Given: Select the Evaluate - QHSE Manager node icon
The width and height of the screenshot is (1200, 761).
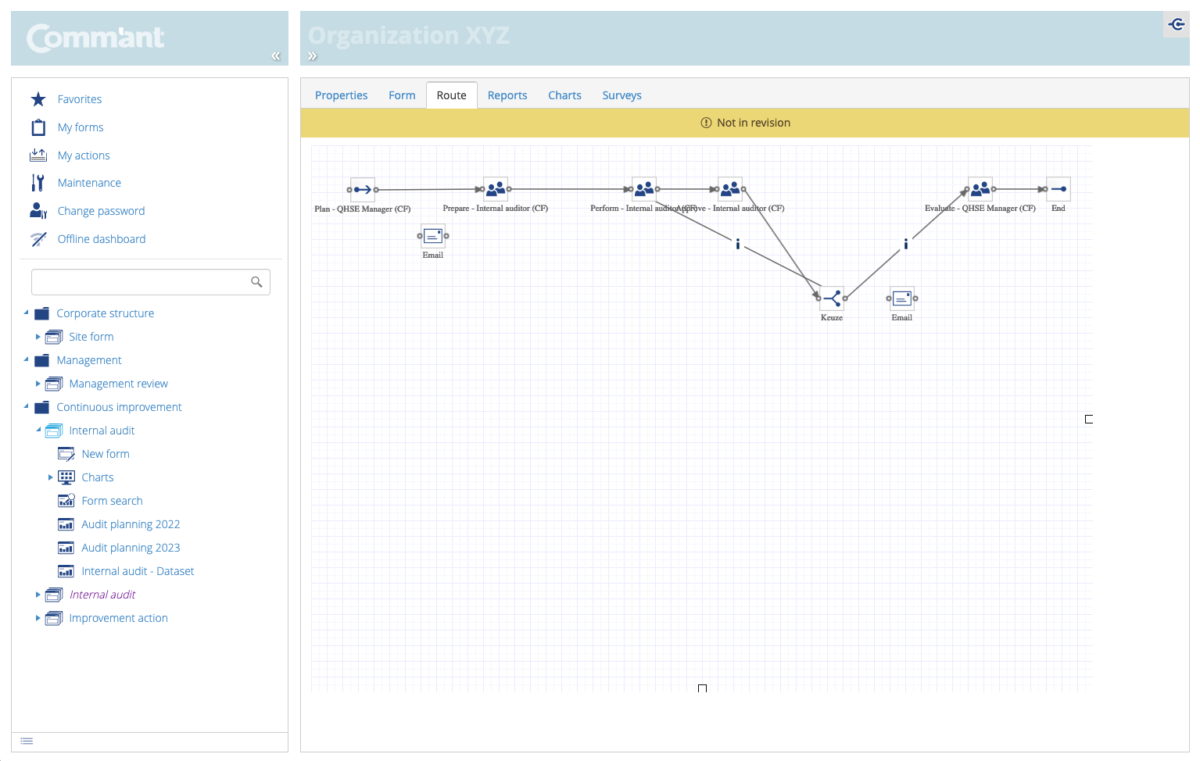Looking at the screenshot, I should pyautogui.click(x=980, y=188).
